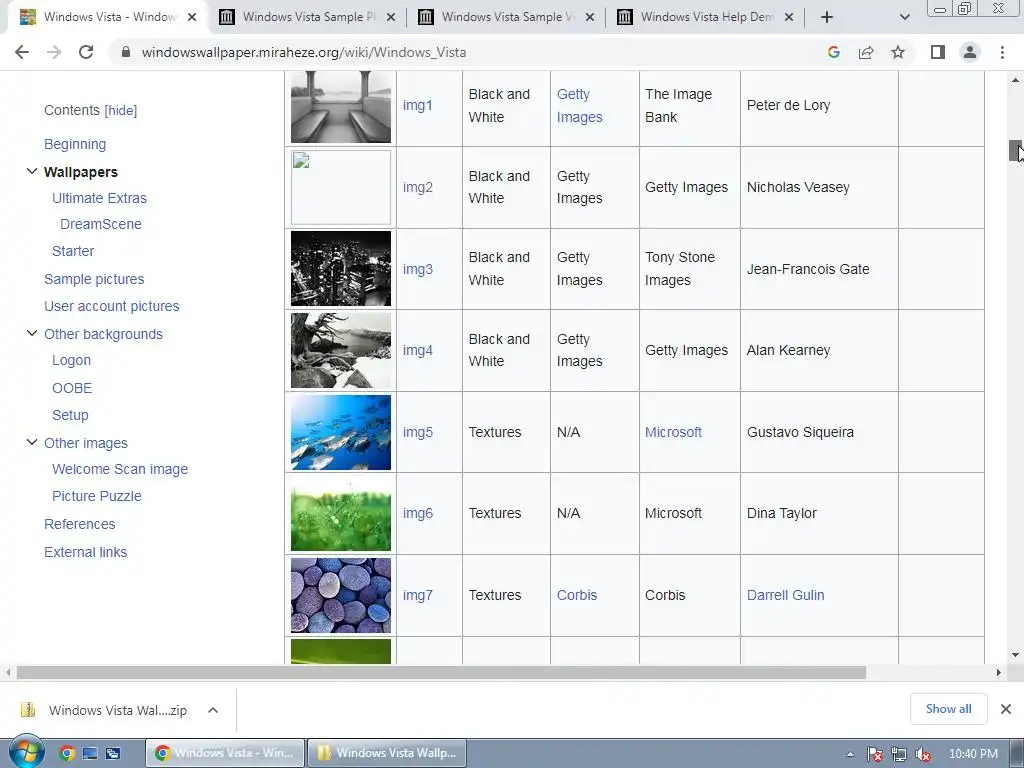Open the Chrome profile menu

(x=970, y=52)
